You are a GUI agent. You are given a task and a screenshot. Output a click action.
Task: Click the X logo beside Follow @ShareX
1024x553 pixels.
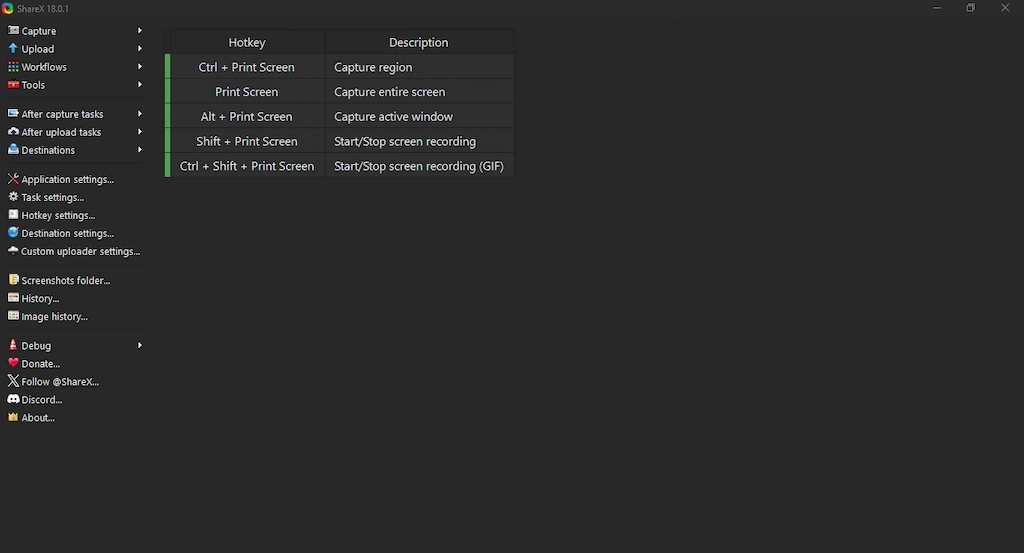point(13,381)
